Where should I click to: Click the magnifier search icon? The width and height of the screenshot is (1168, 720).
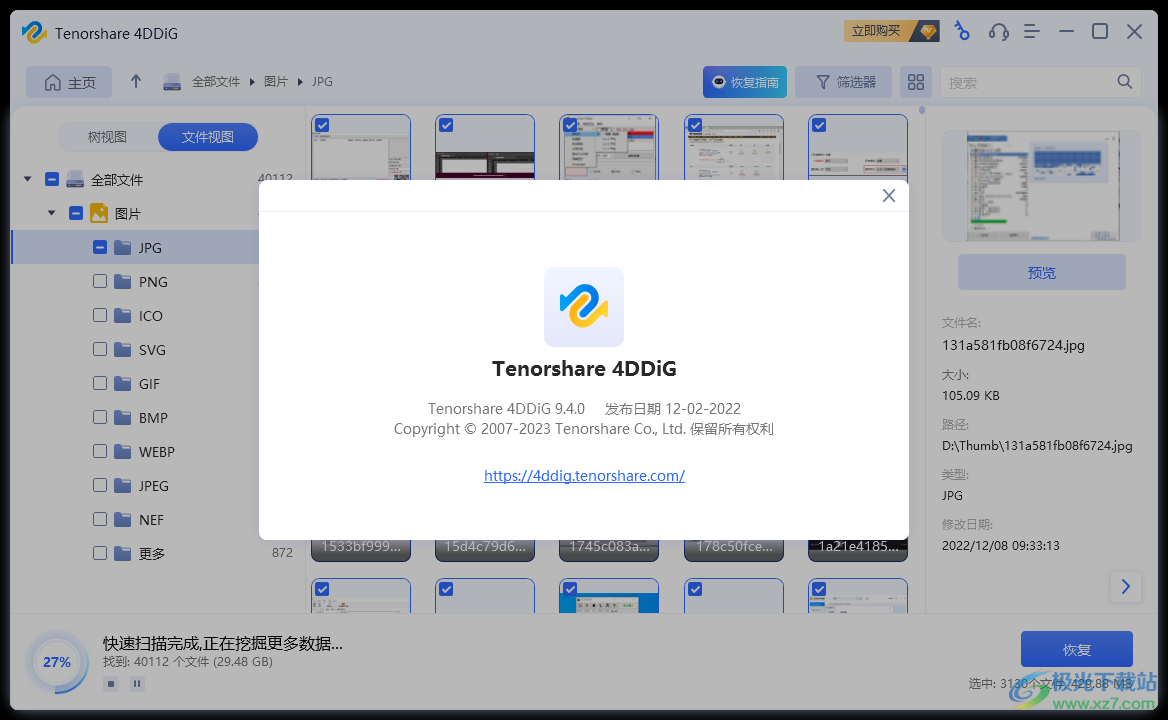(1125, 82)
